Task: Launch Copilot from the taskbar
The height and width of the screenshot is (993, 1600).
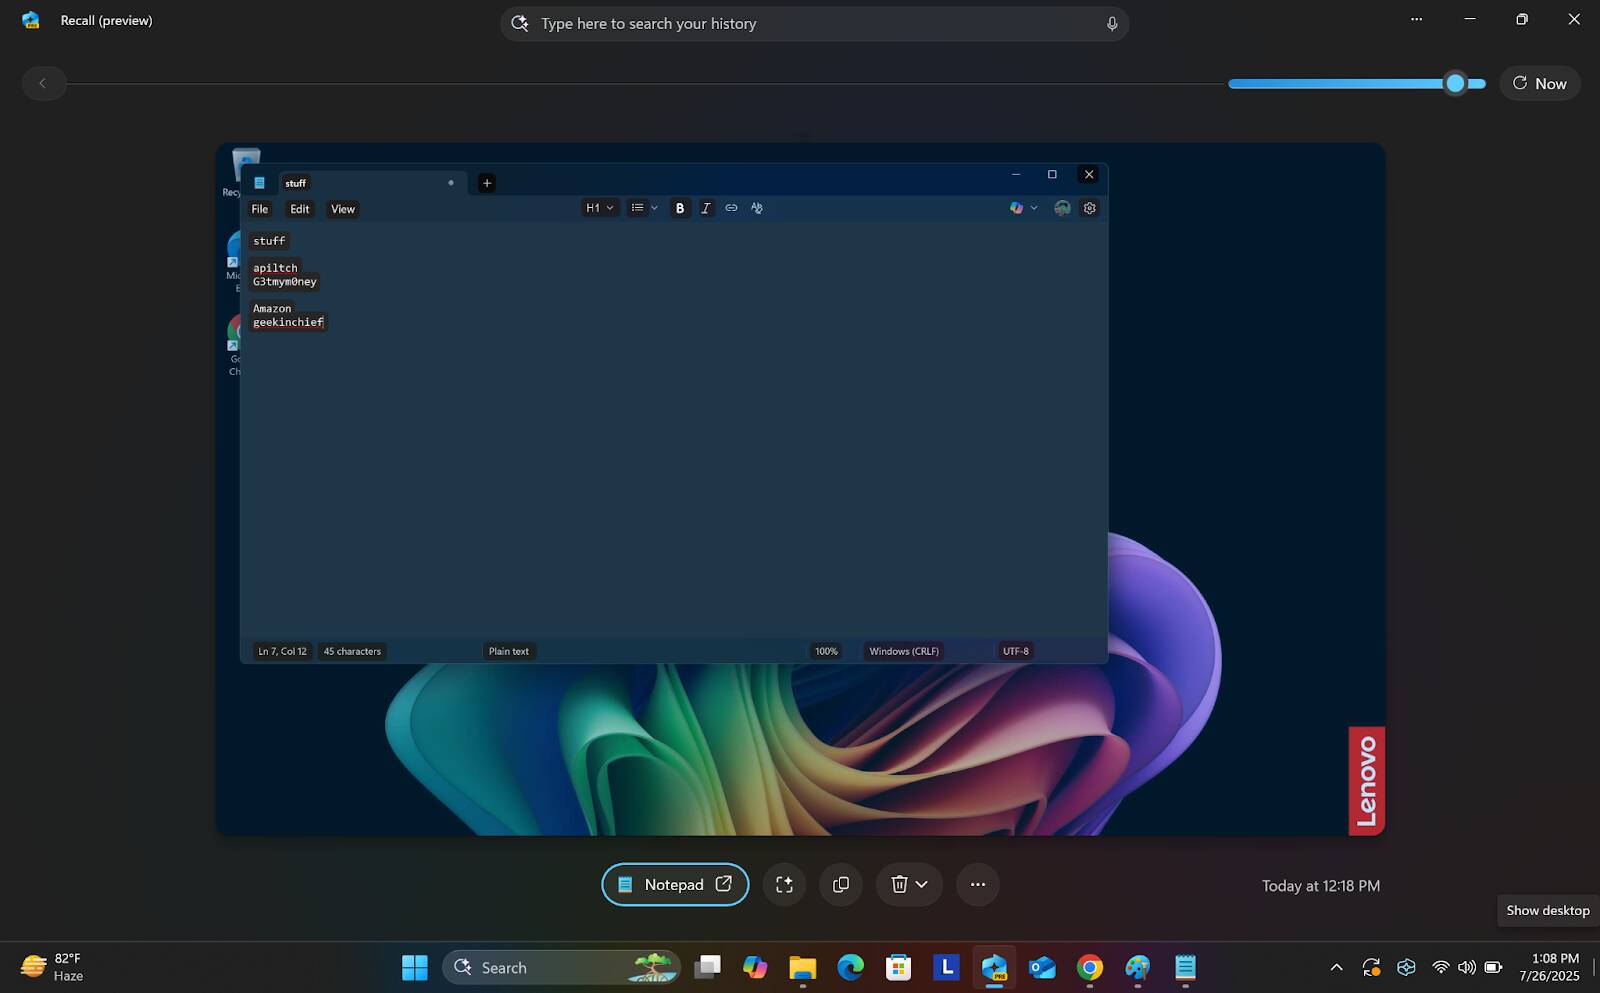Action: tap(755, 967)
